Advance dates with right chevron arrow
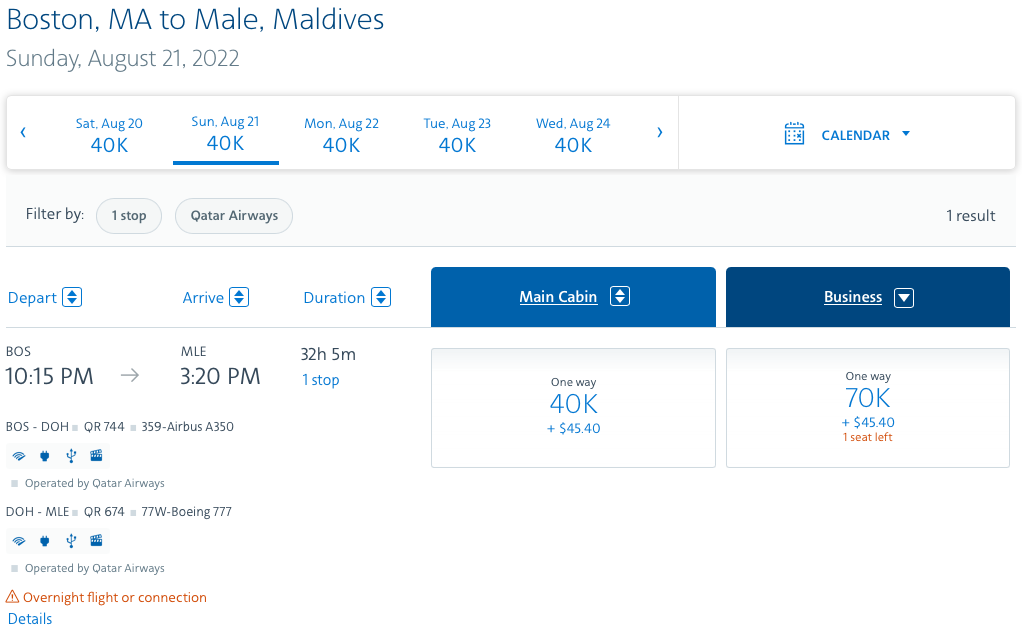Image resolution: width=1022 pixels, height=635 pixels. click(659, 133)
